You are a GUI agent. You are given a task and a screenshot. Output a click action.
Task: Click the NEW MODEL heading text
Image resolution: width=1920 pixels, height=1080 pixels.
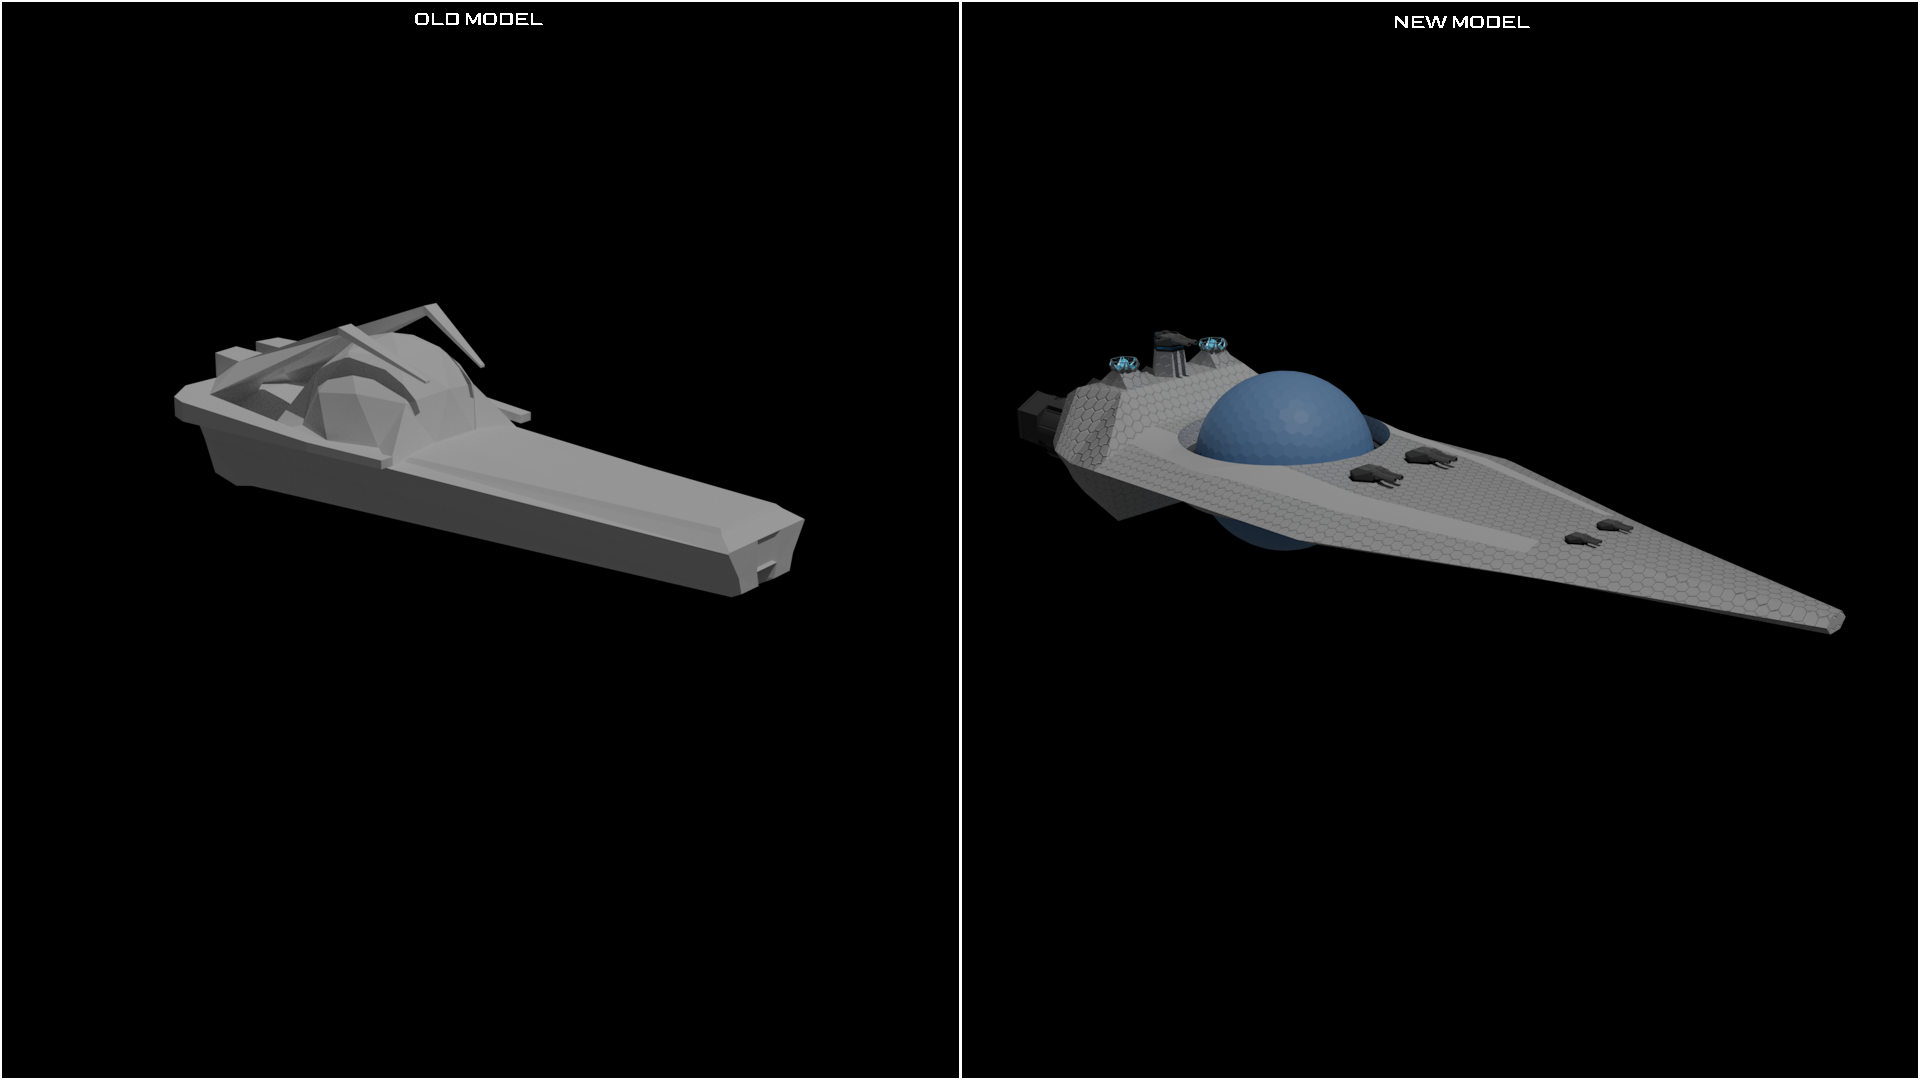point(1461,22)
